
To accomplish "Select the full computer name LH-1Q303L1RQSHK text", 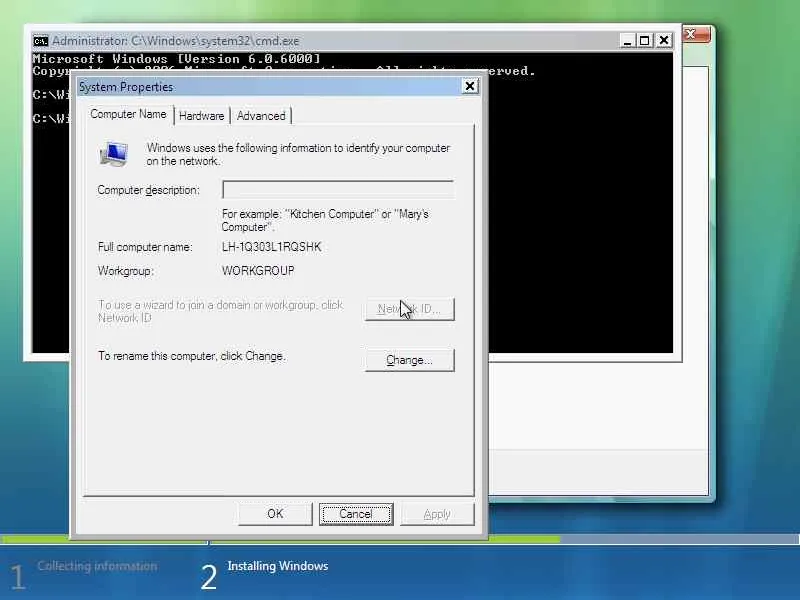I will tap(271, 247).
